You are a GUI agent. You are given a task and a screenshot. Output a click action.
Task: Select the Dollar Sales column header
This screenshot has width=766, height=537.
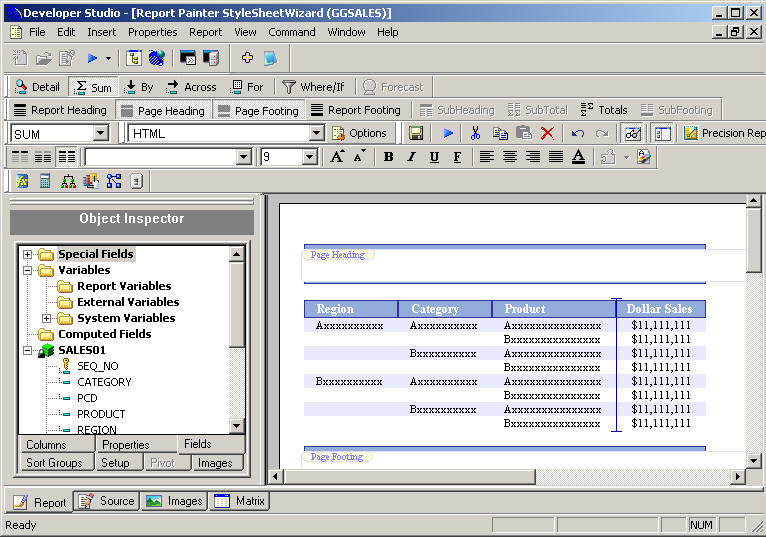(x=660, y=309)
